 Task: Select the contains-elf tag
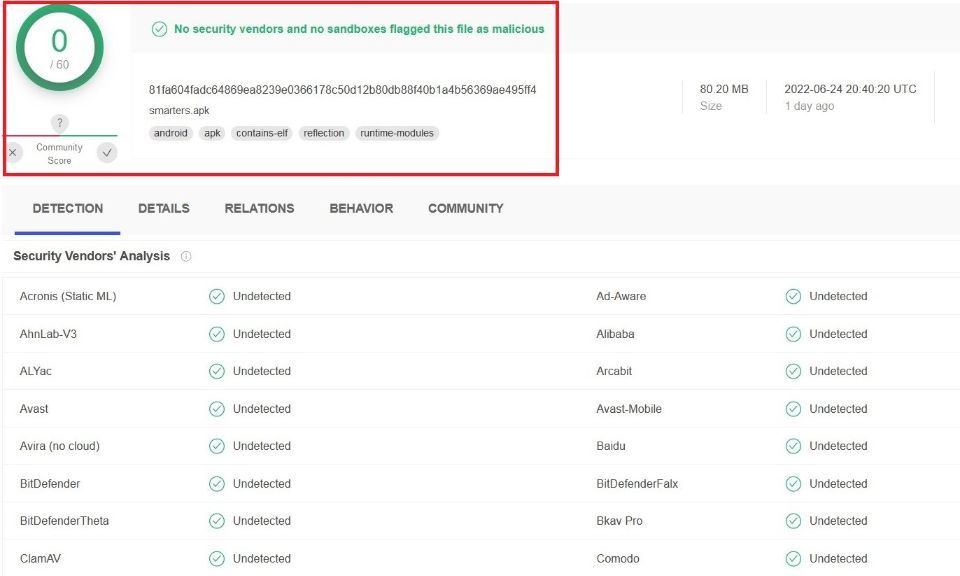(x=262, y=133)
